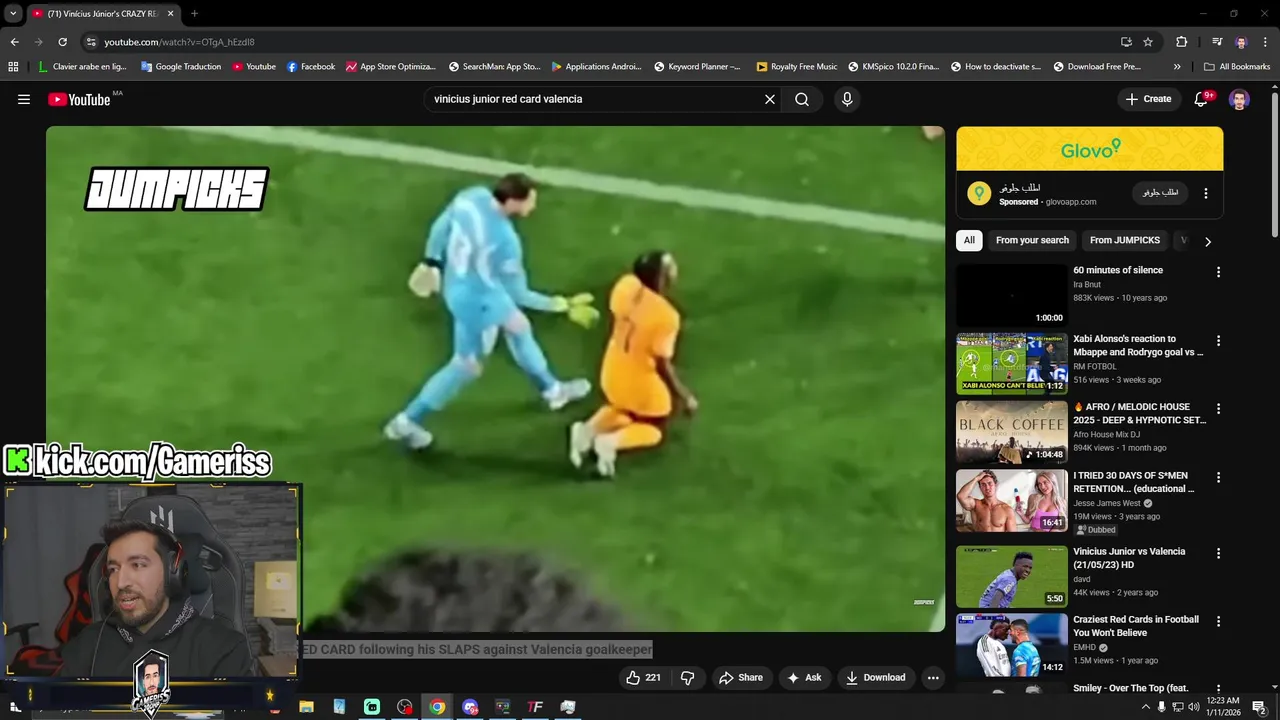
Task: Open 60 minutes of silence thumbnail
Action: coord(1012,296)
